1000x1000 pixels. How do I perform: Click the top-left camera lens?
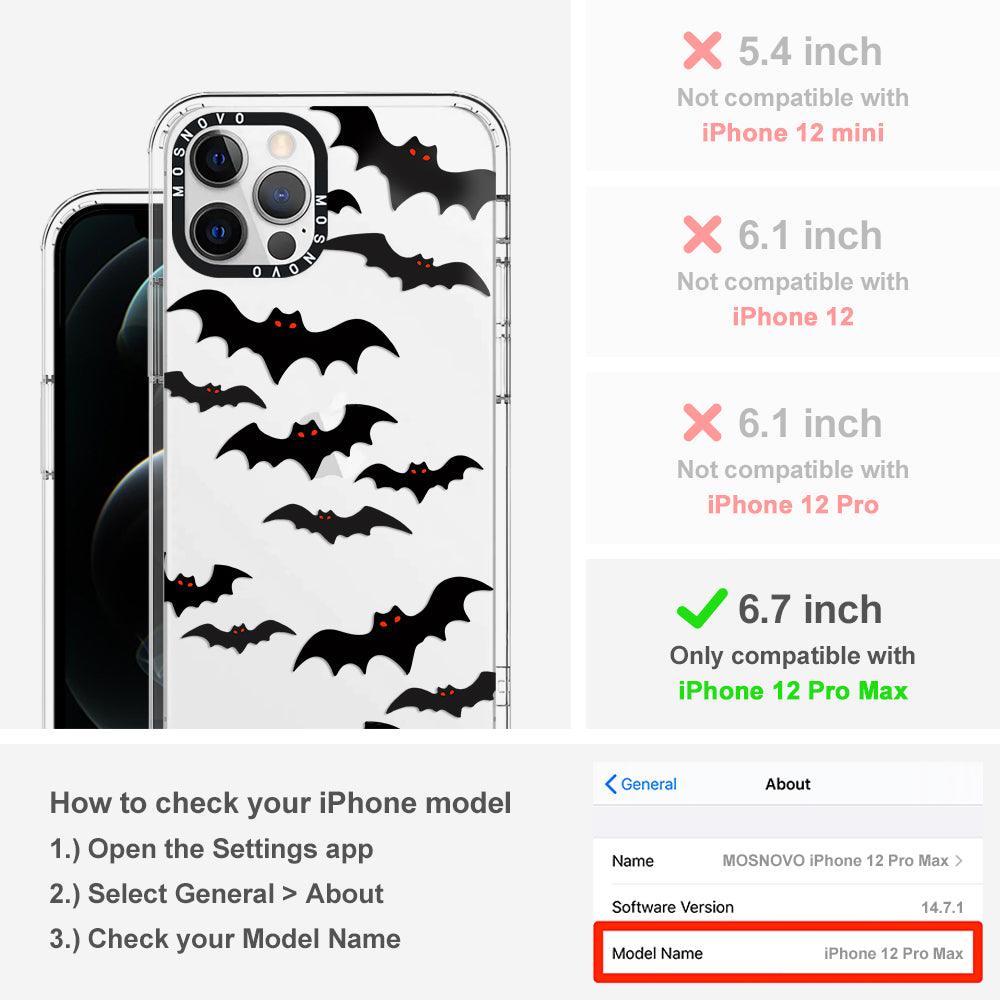point(219,159)
